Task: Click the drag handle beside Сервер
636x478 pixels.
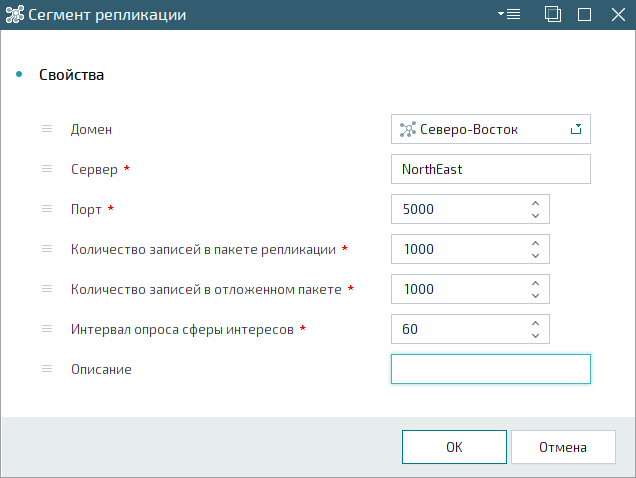Action: pyautogui.click(x=47, y=169)
